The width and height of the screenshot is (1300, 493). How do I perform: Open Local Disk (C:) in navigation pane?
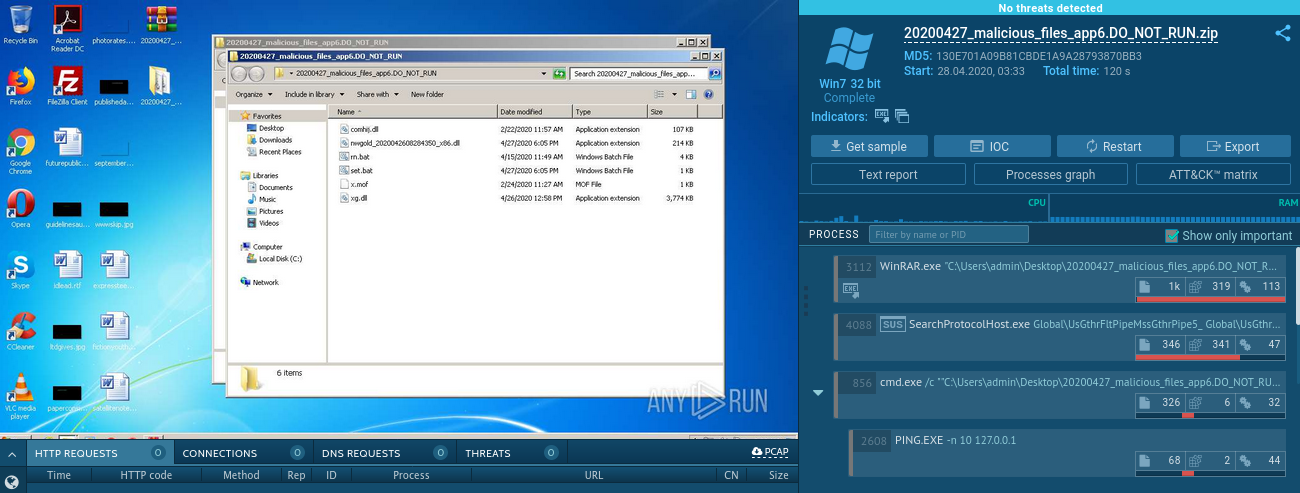[x=274, y=258]
